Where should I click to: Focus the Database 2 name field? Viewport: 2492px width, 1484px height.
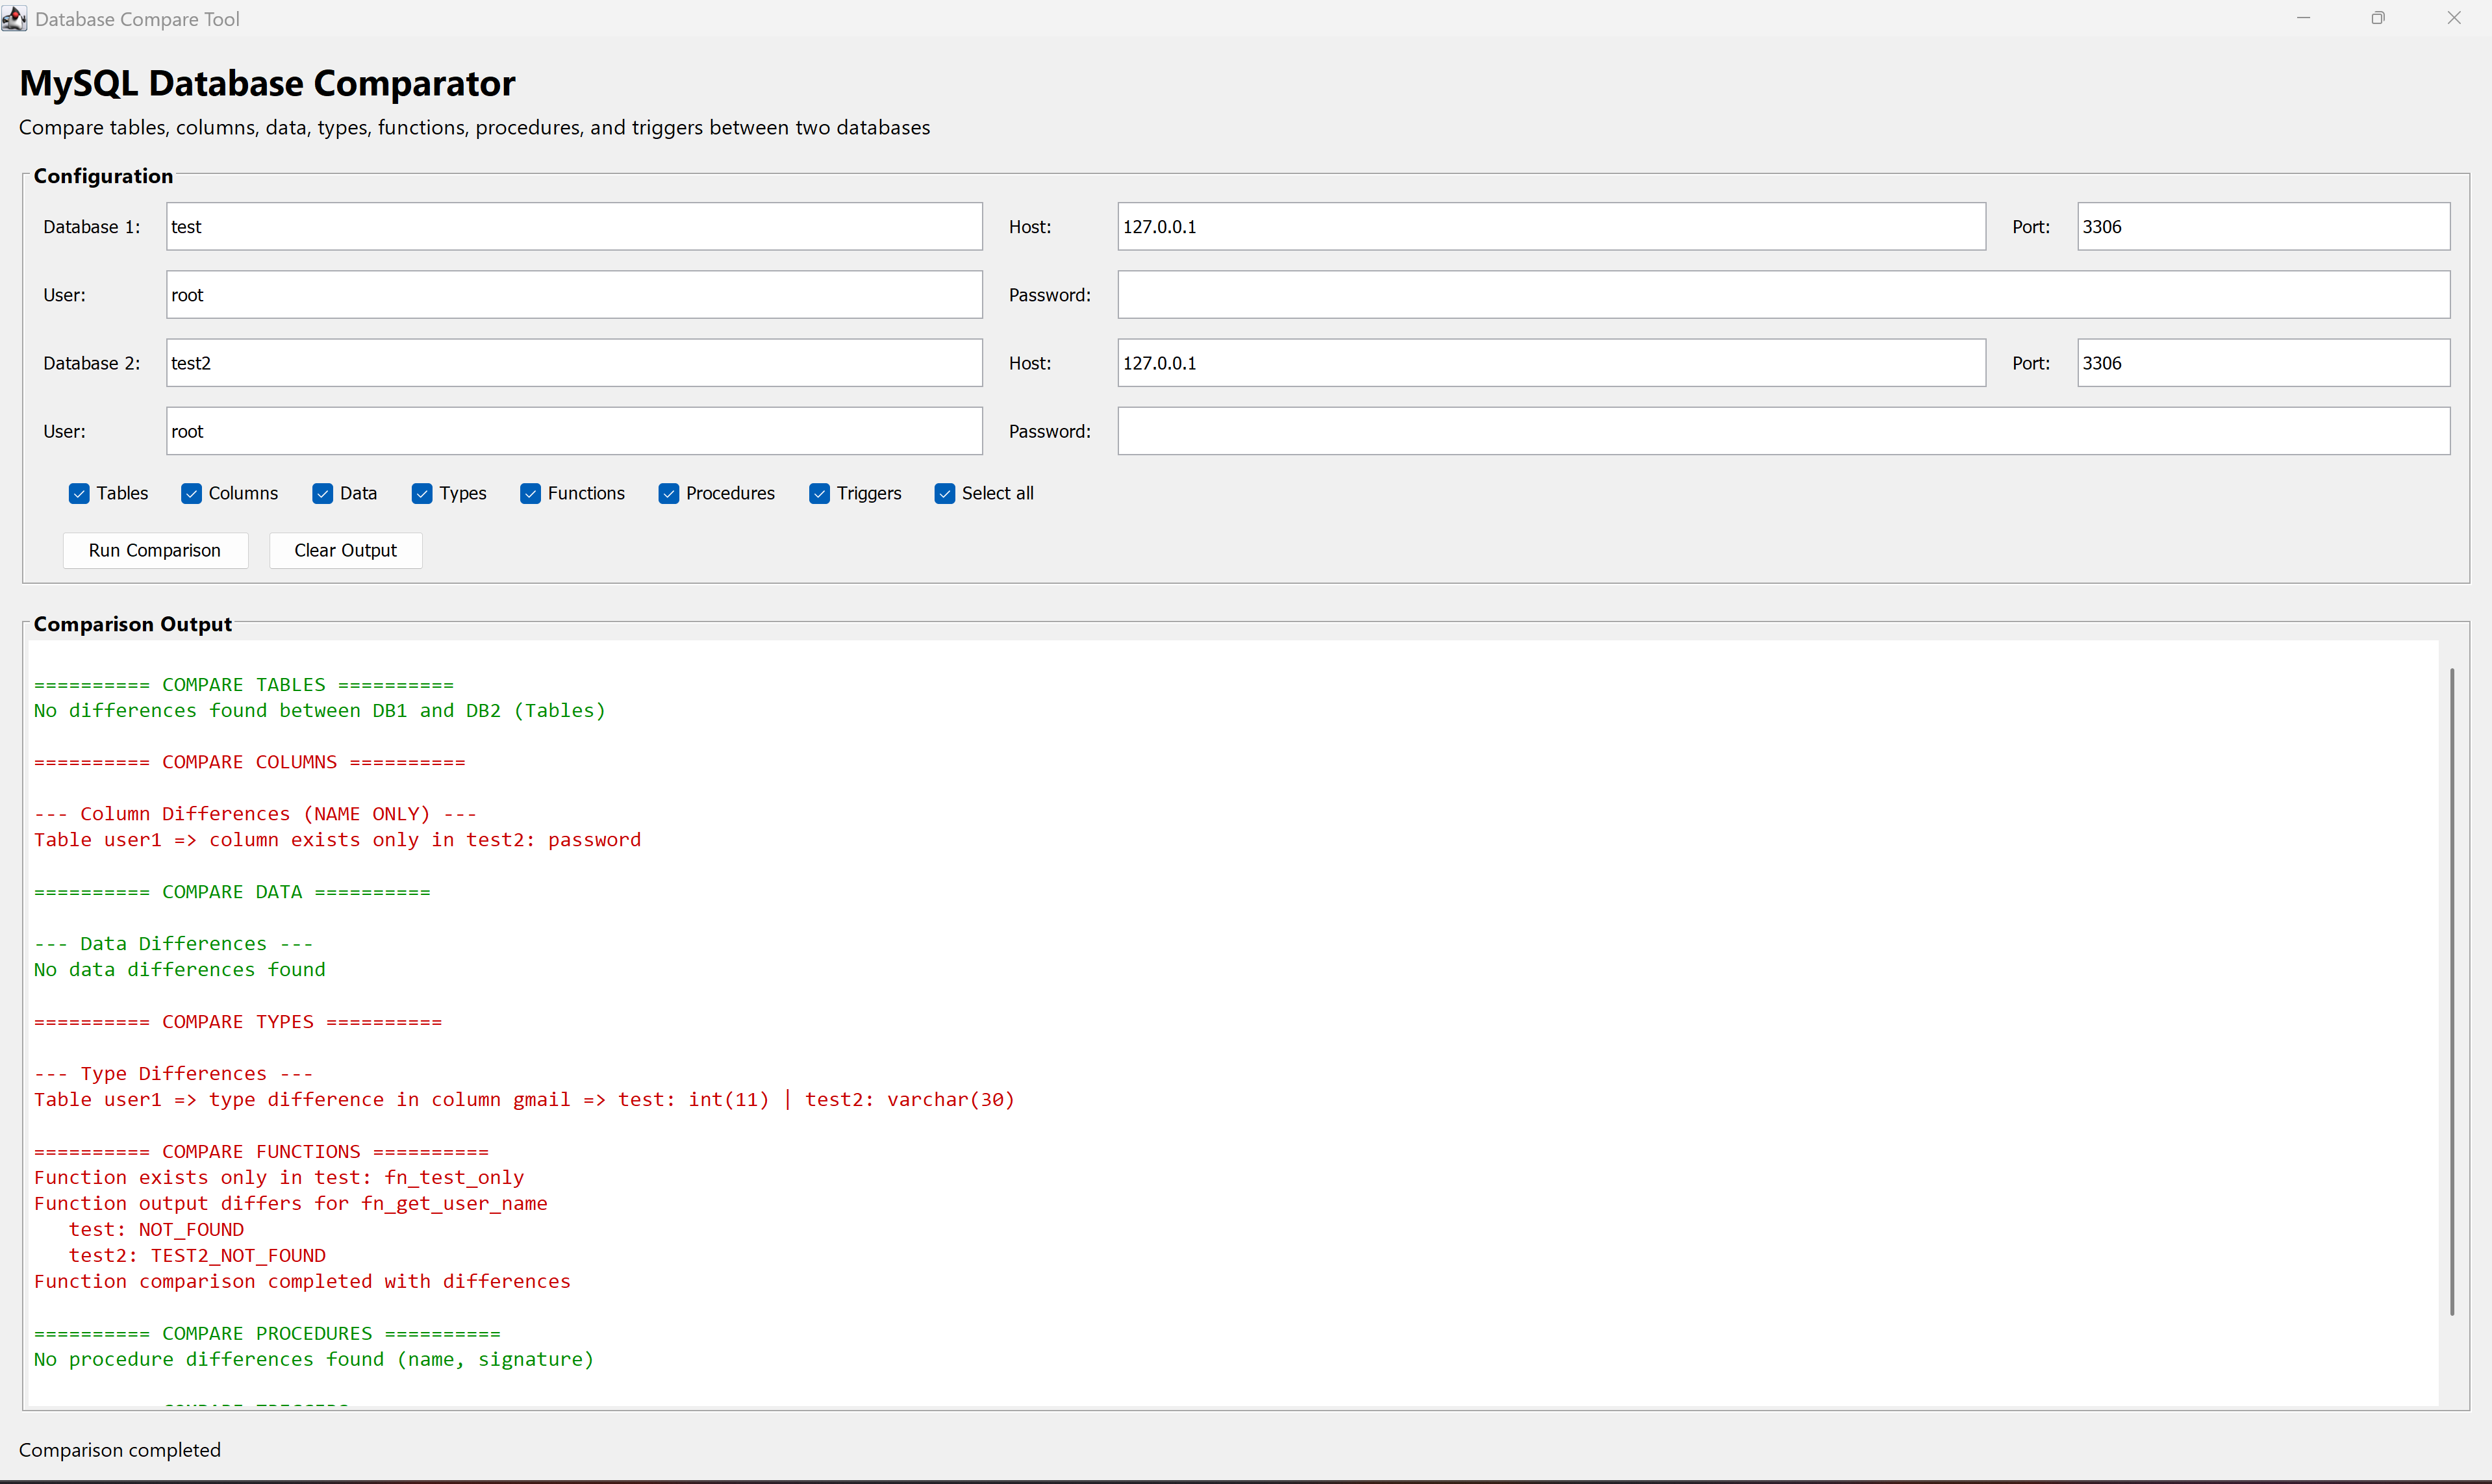coord(574,363)
